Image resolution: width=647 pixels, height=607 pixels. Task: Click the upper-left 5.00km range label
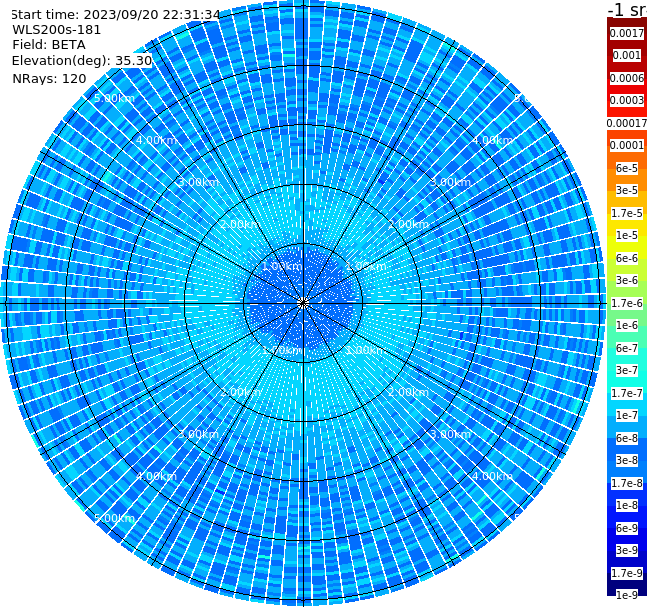click(x=114, y=98)
